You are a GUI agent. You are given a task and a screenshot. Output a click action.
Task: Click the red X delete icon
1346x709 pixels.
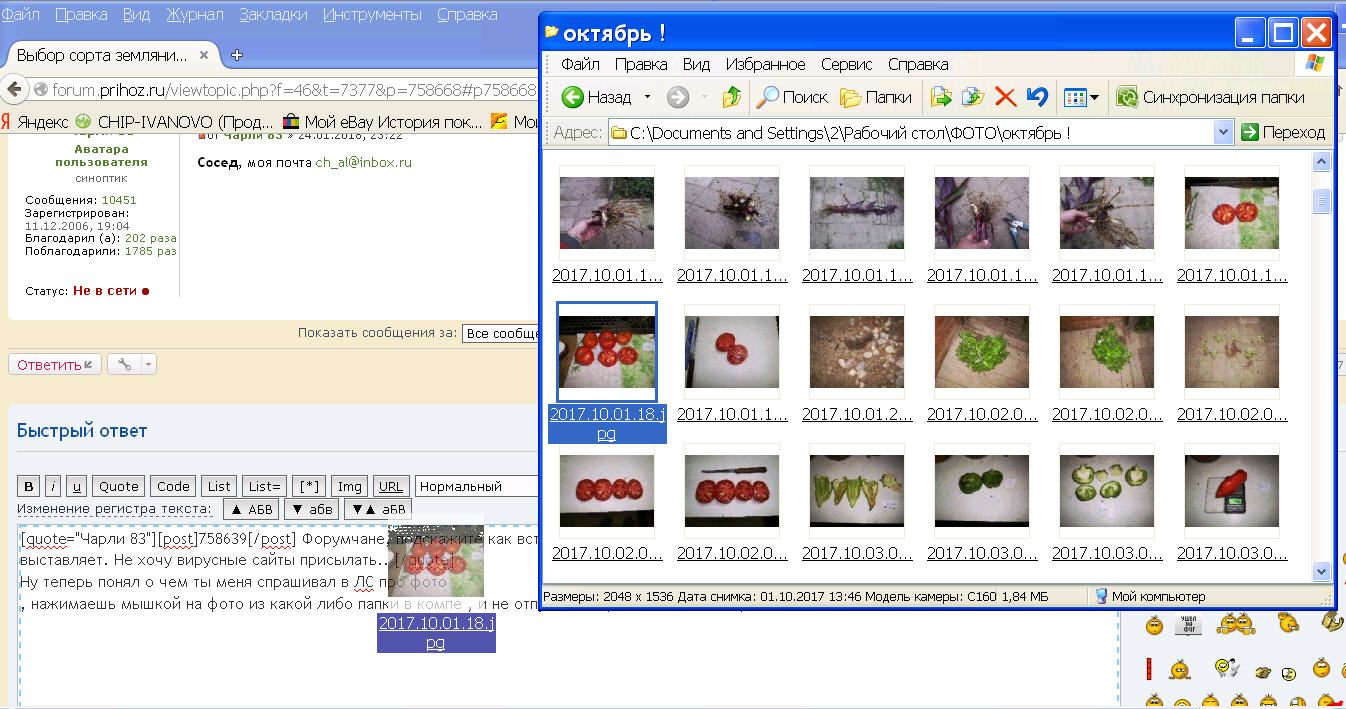(1005, 97)
